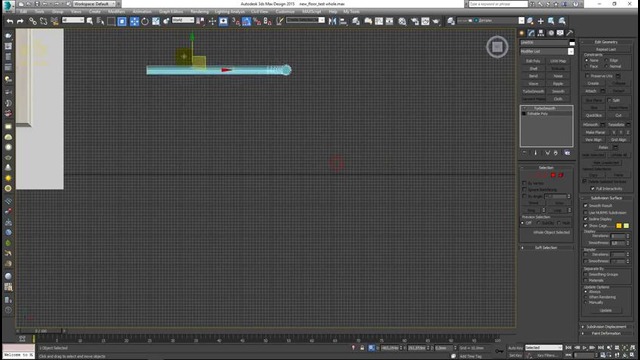
Task: Expand the Subdivision Displacement rollout
Action: click(x=606, y=327)
